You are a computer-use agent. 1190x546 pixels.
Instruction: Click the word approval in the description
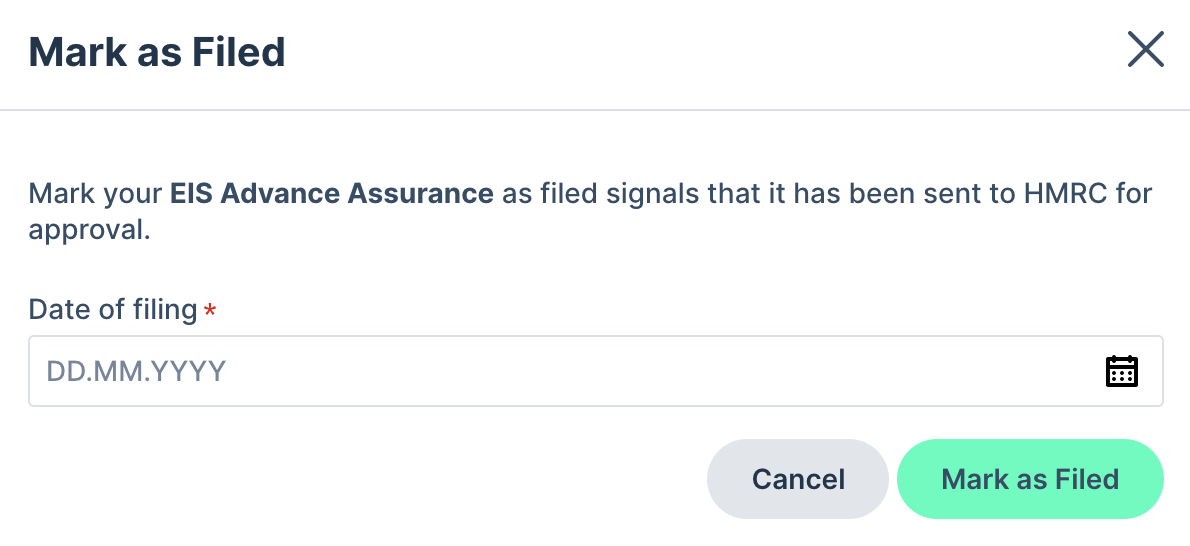click(90, 229)
